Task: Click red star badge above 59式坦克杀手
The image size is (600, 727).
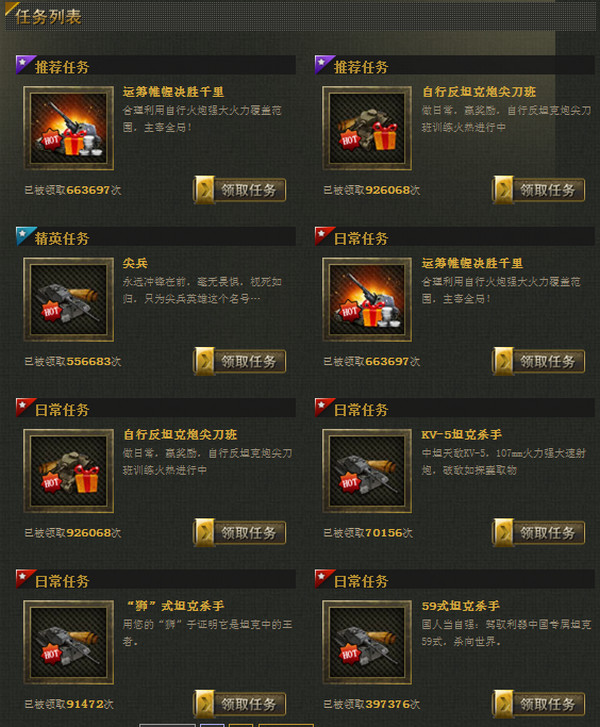Action: tap(324, 578)
